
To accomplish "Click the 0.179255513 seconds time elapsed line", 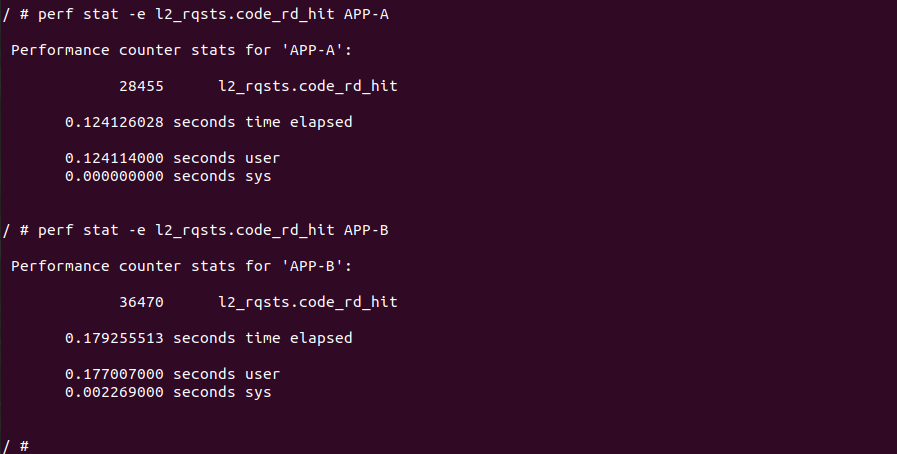I will pyautogui.click(x=208, y=338).
